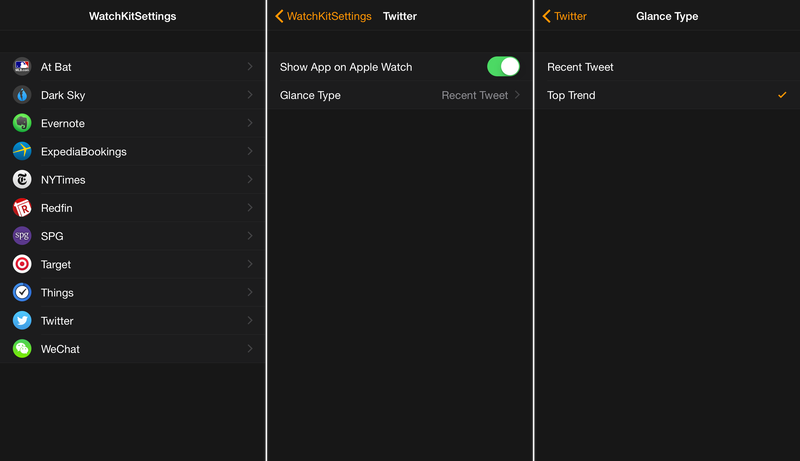Viewport: 800px width, 461px height.
Task: Expand the Things row chevron
Action: [250, 292]
